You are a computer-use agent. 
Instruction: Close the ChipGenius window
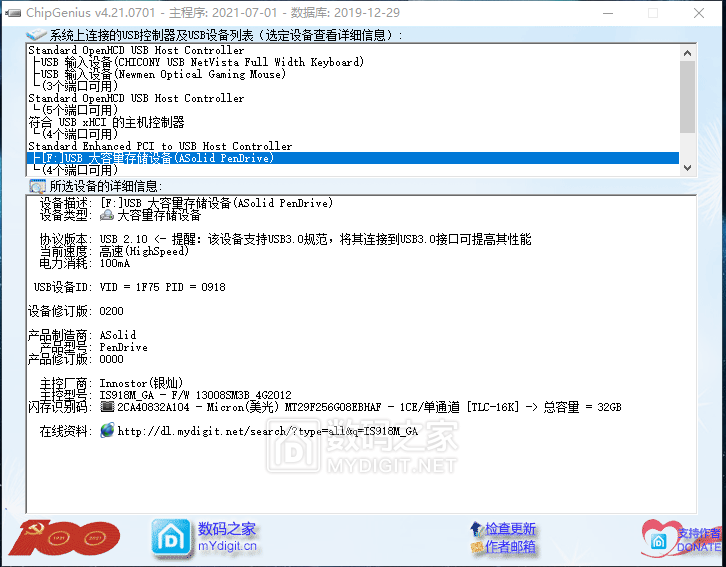[x=699, y=13]
